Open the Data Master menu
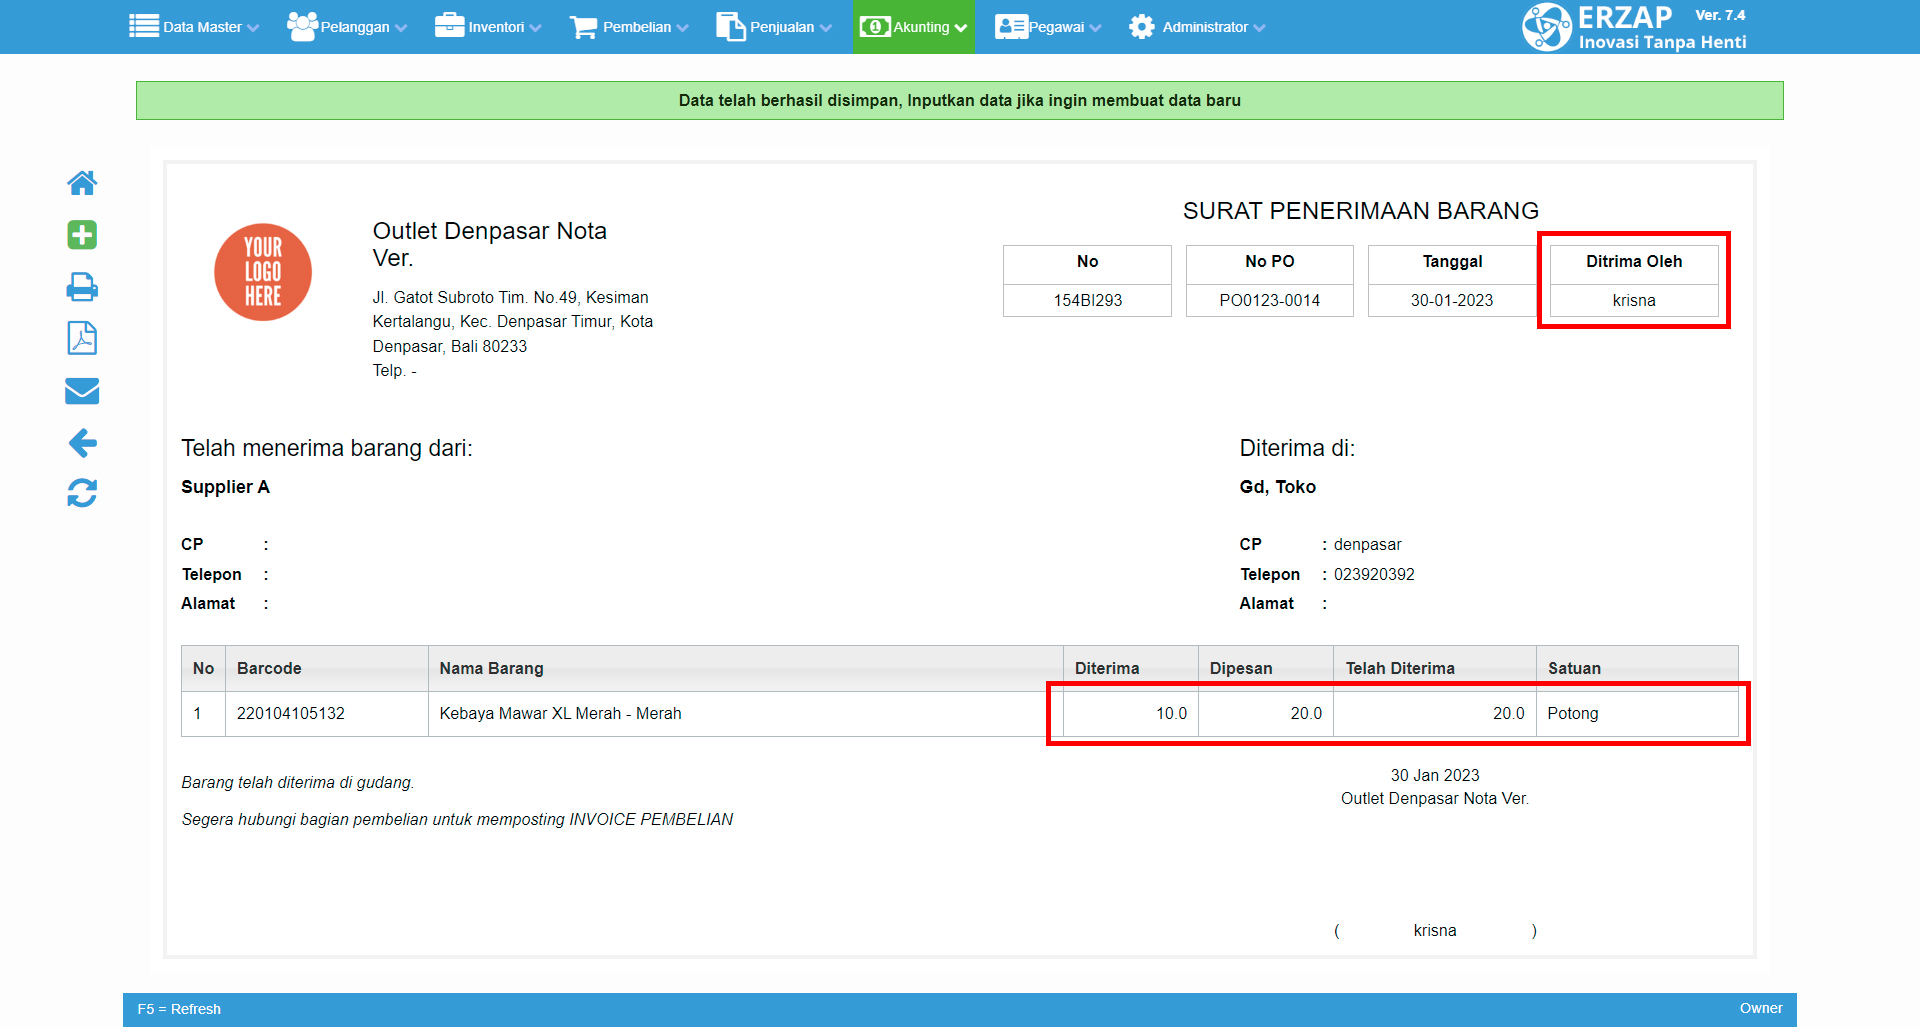1920x1027 pixels. (x=194, y=27)
